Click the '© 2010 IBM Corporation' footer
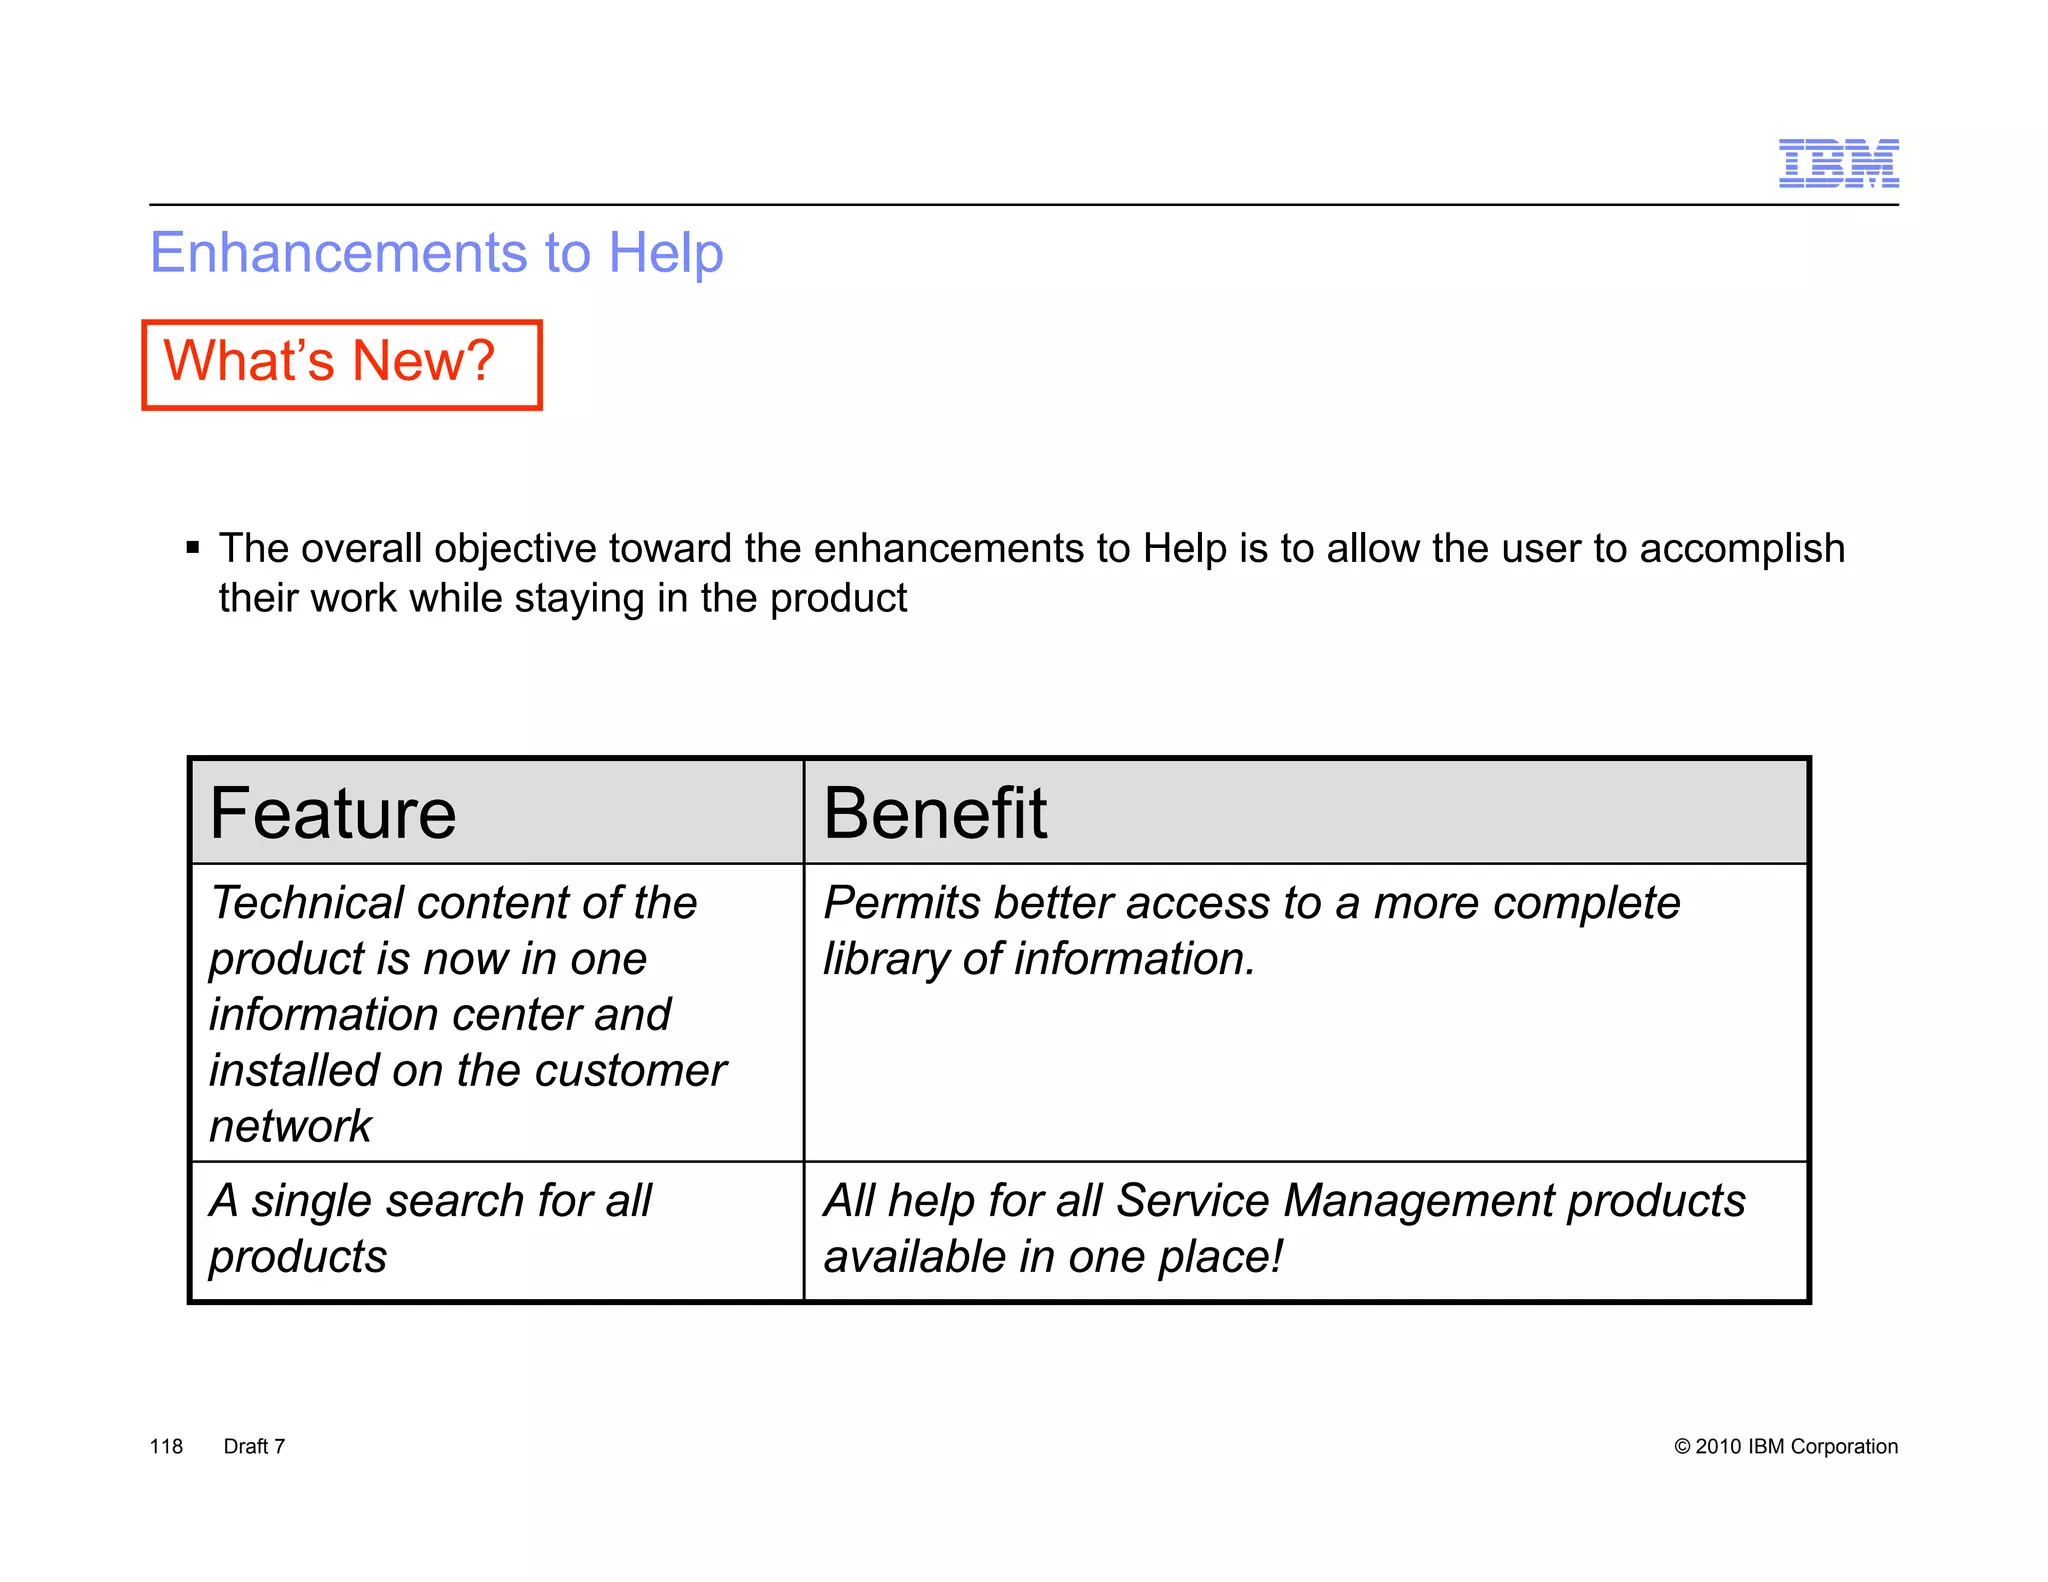 click(x=1786, y=1446)
